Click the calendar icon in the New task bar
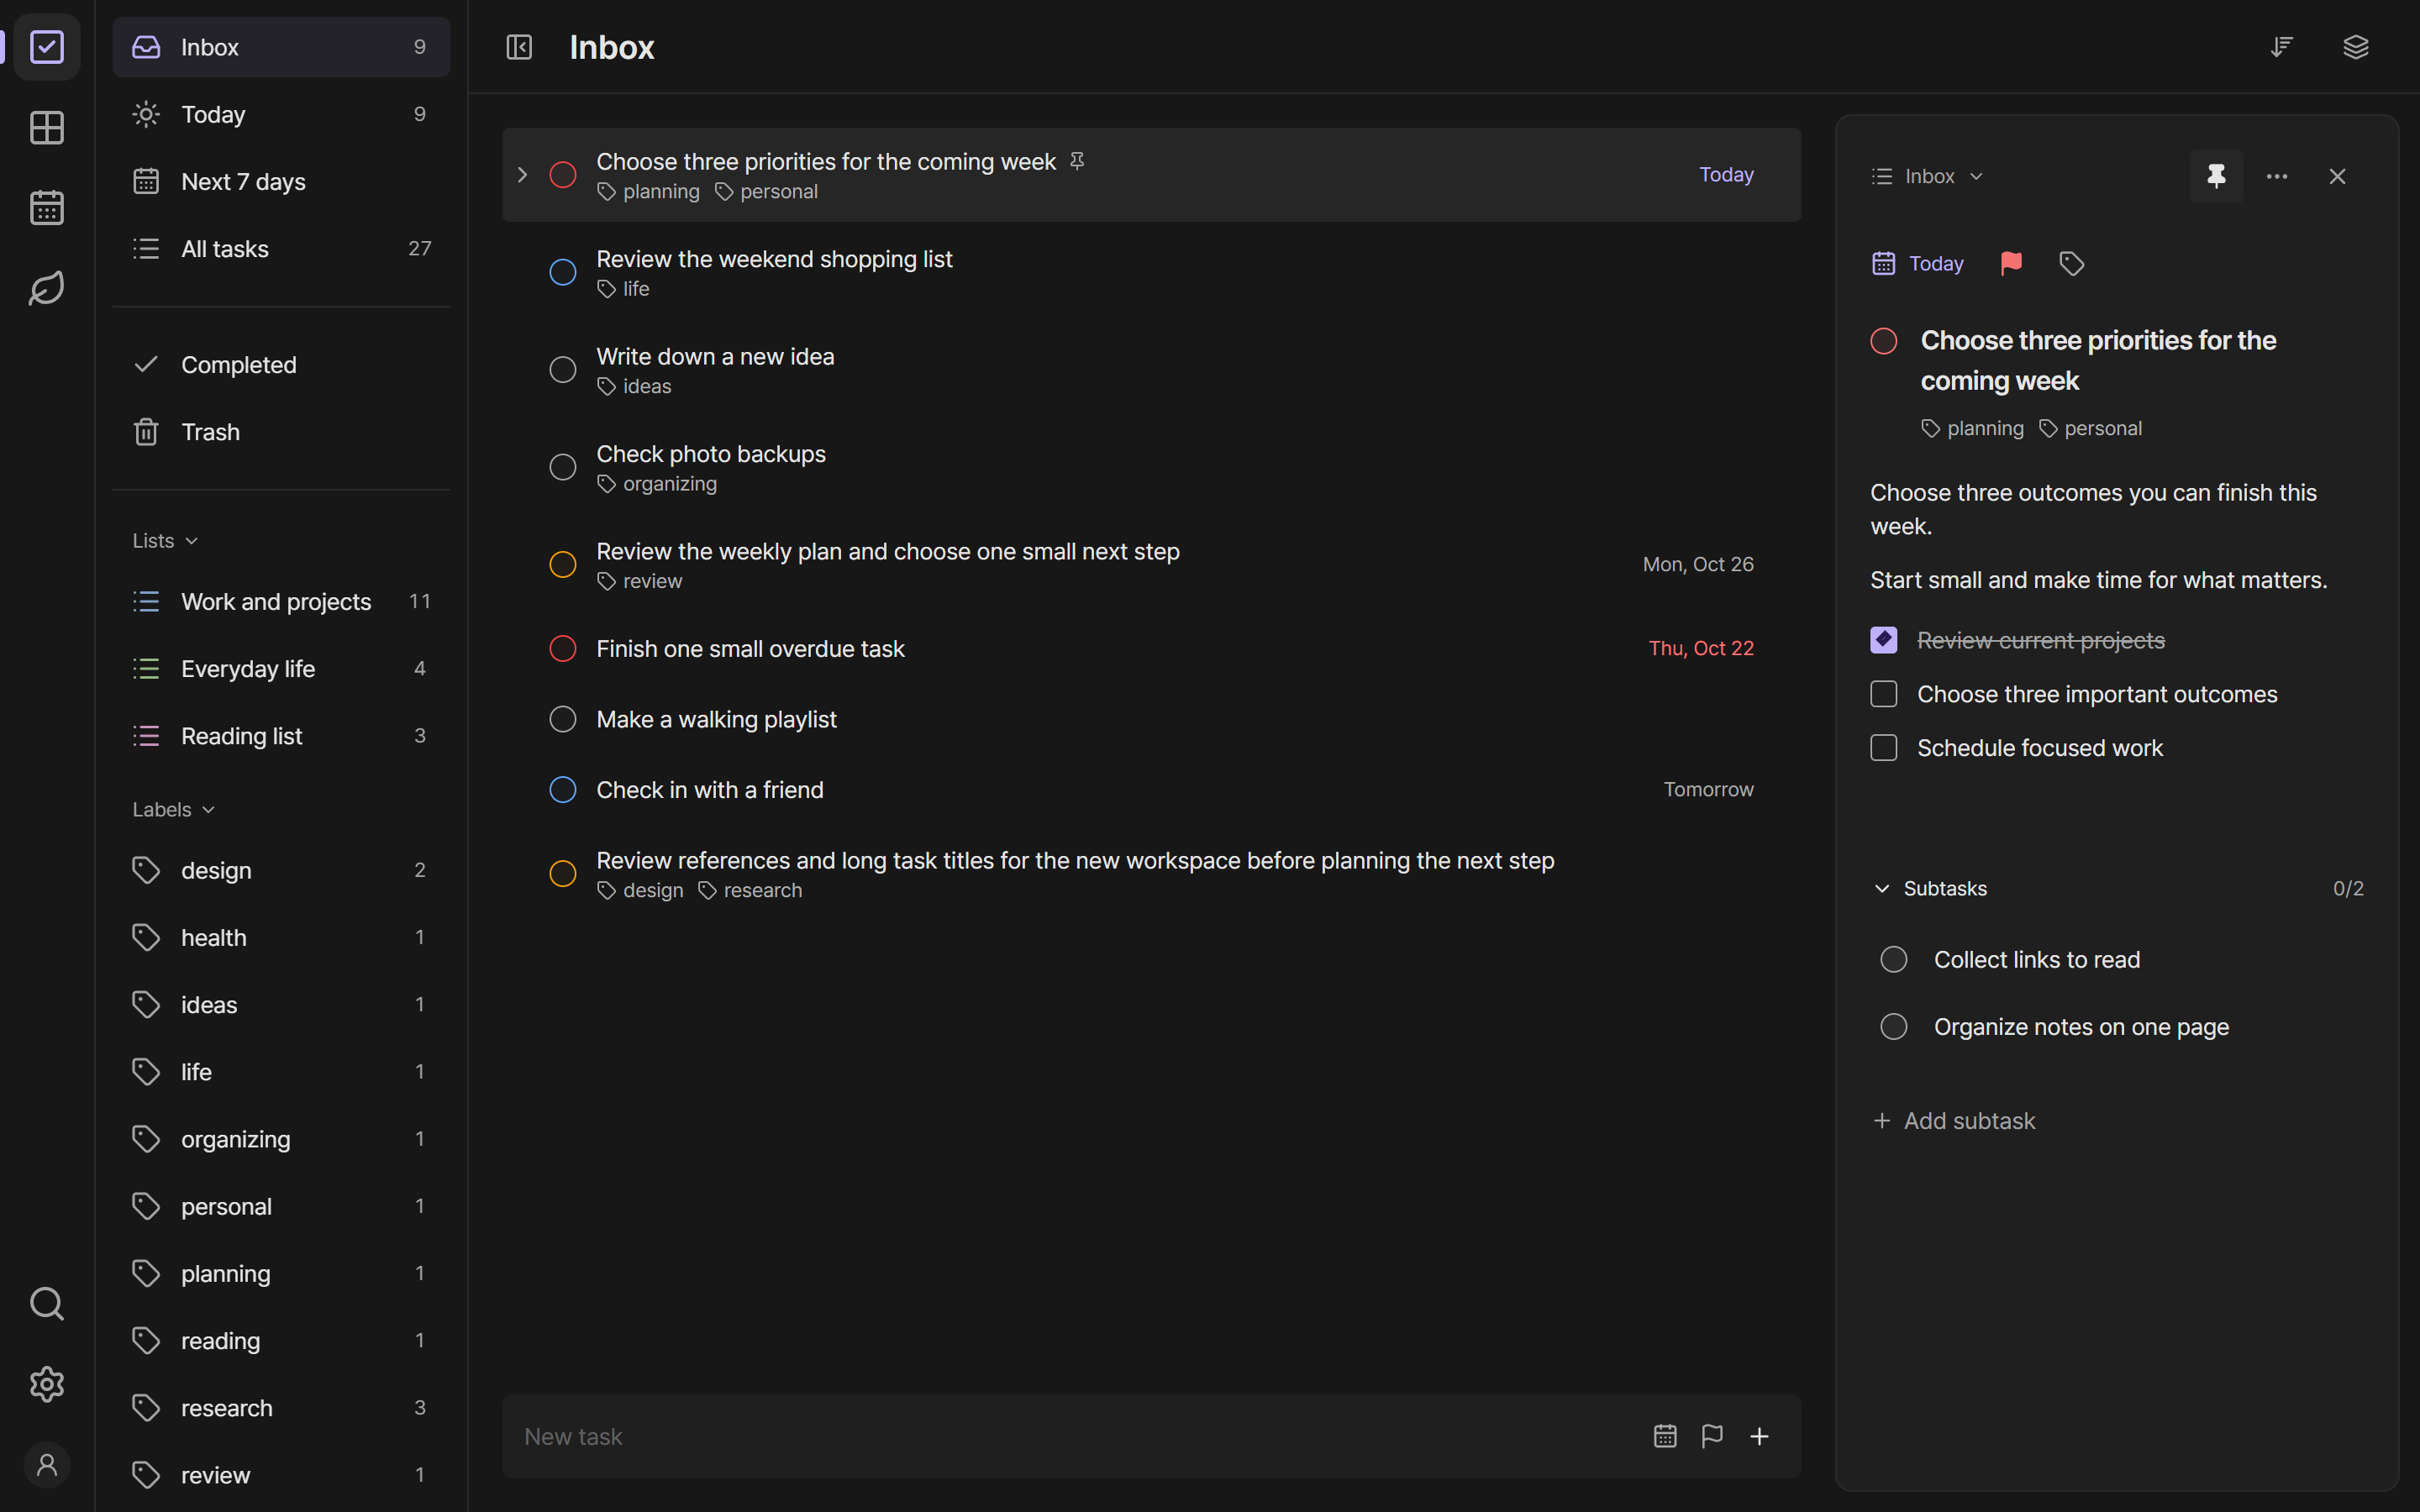 [1665, 1436]
